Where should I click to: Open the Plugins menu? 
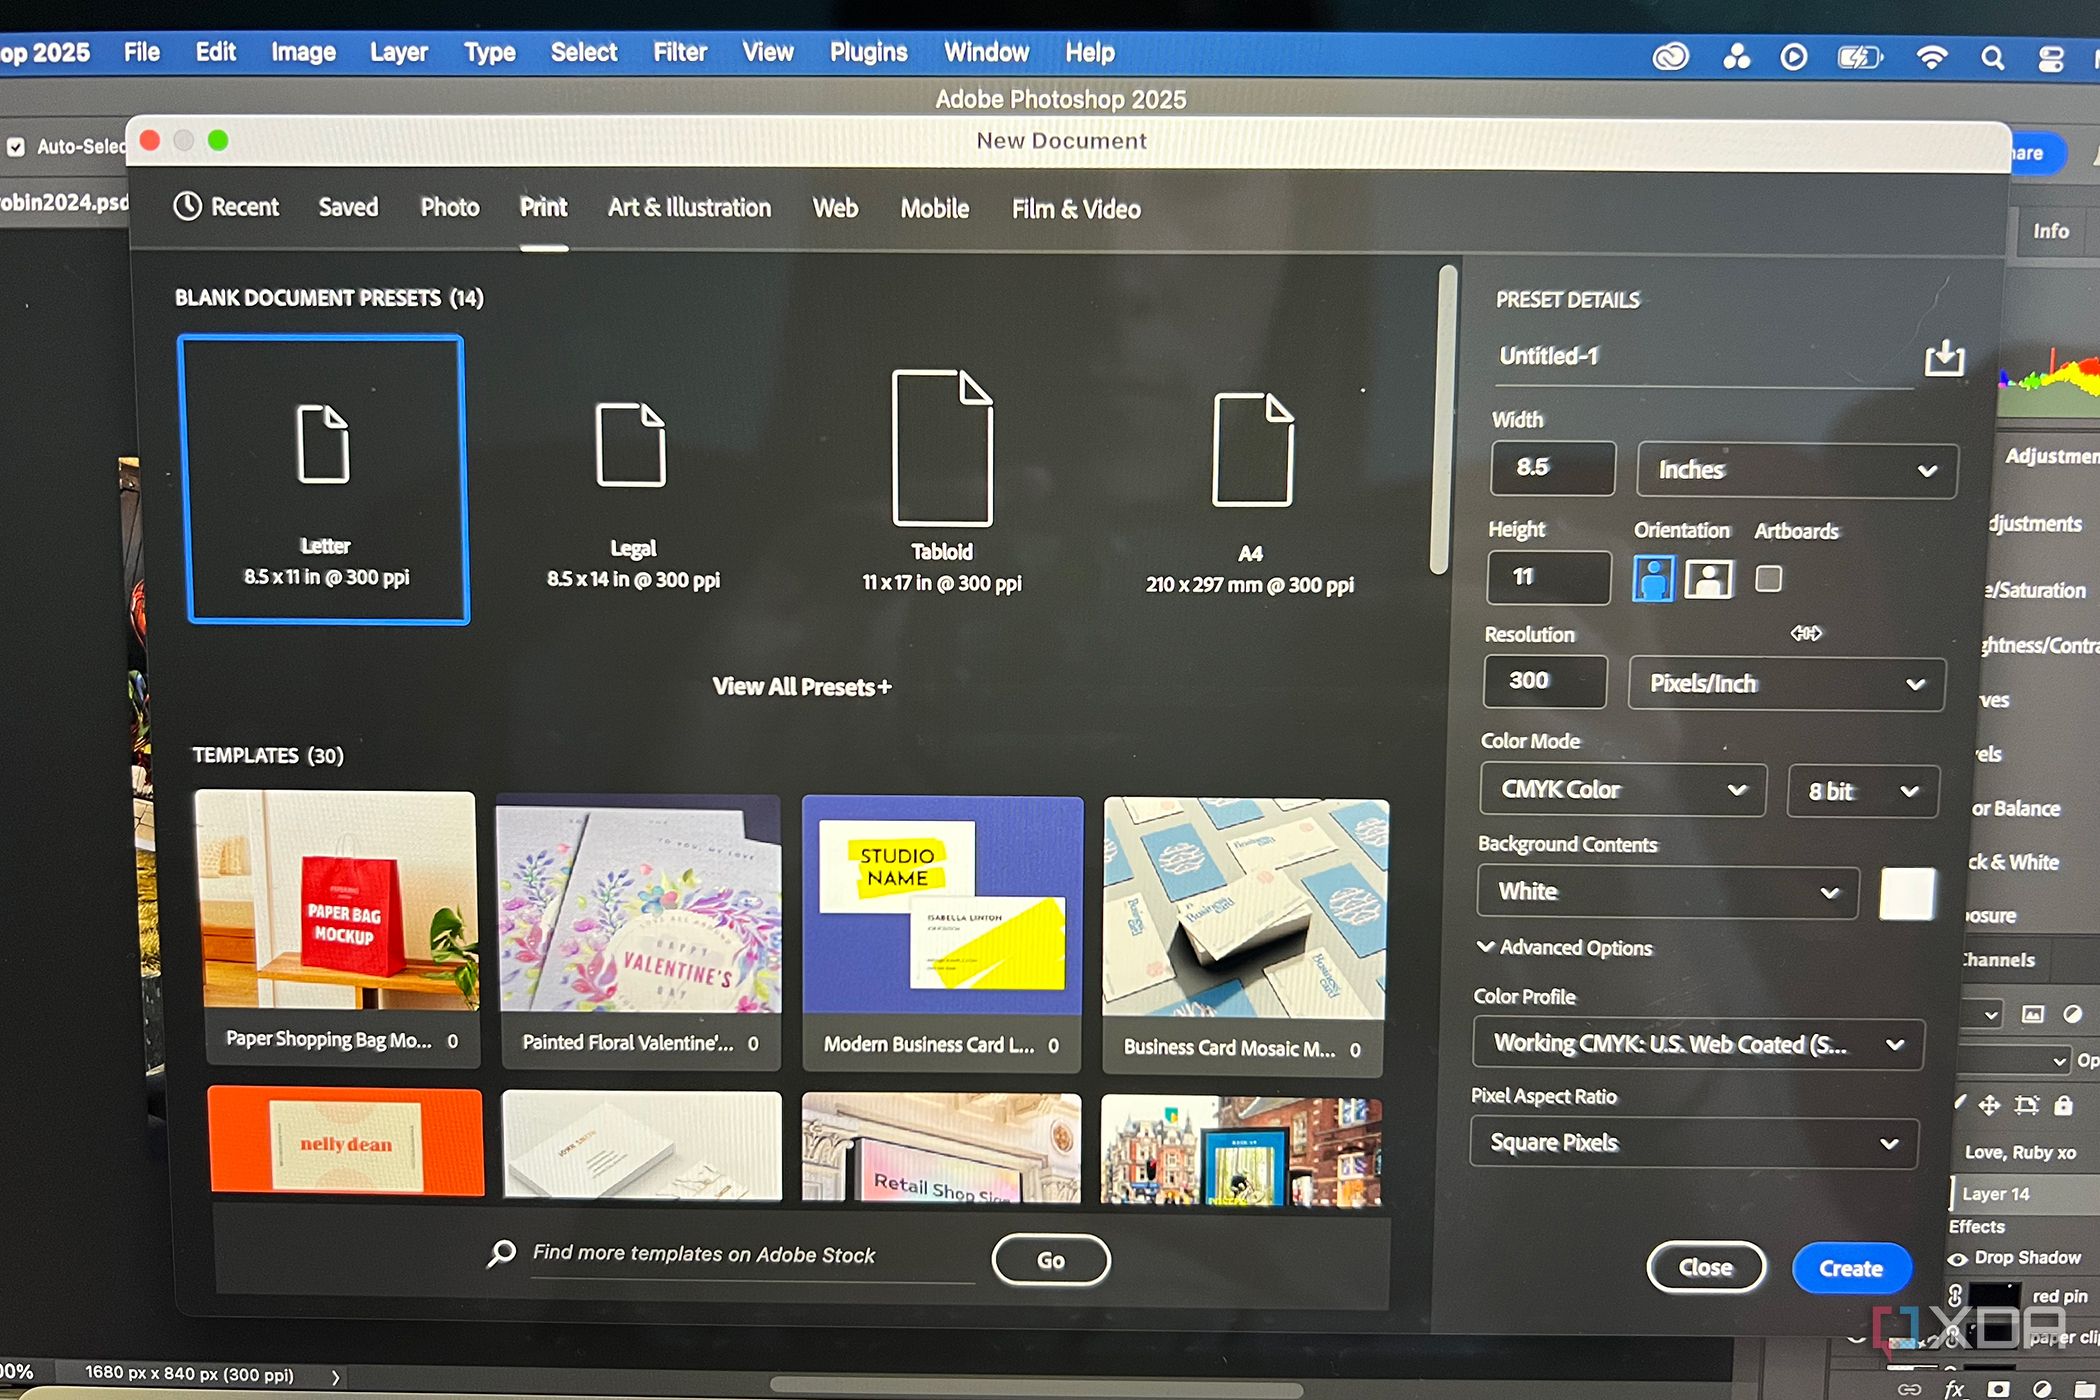pyautogui.click(x=868, y=53)
